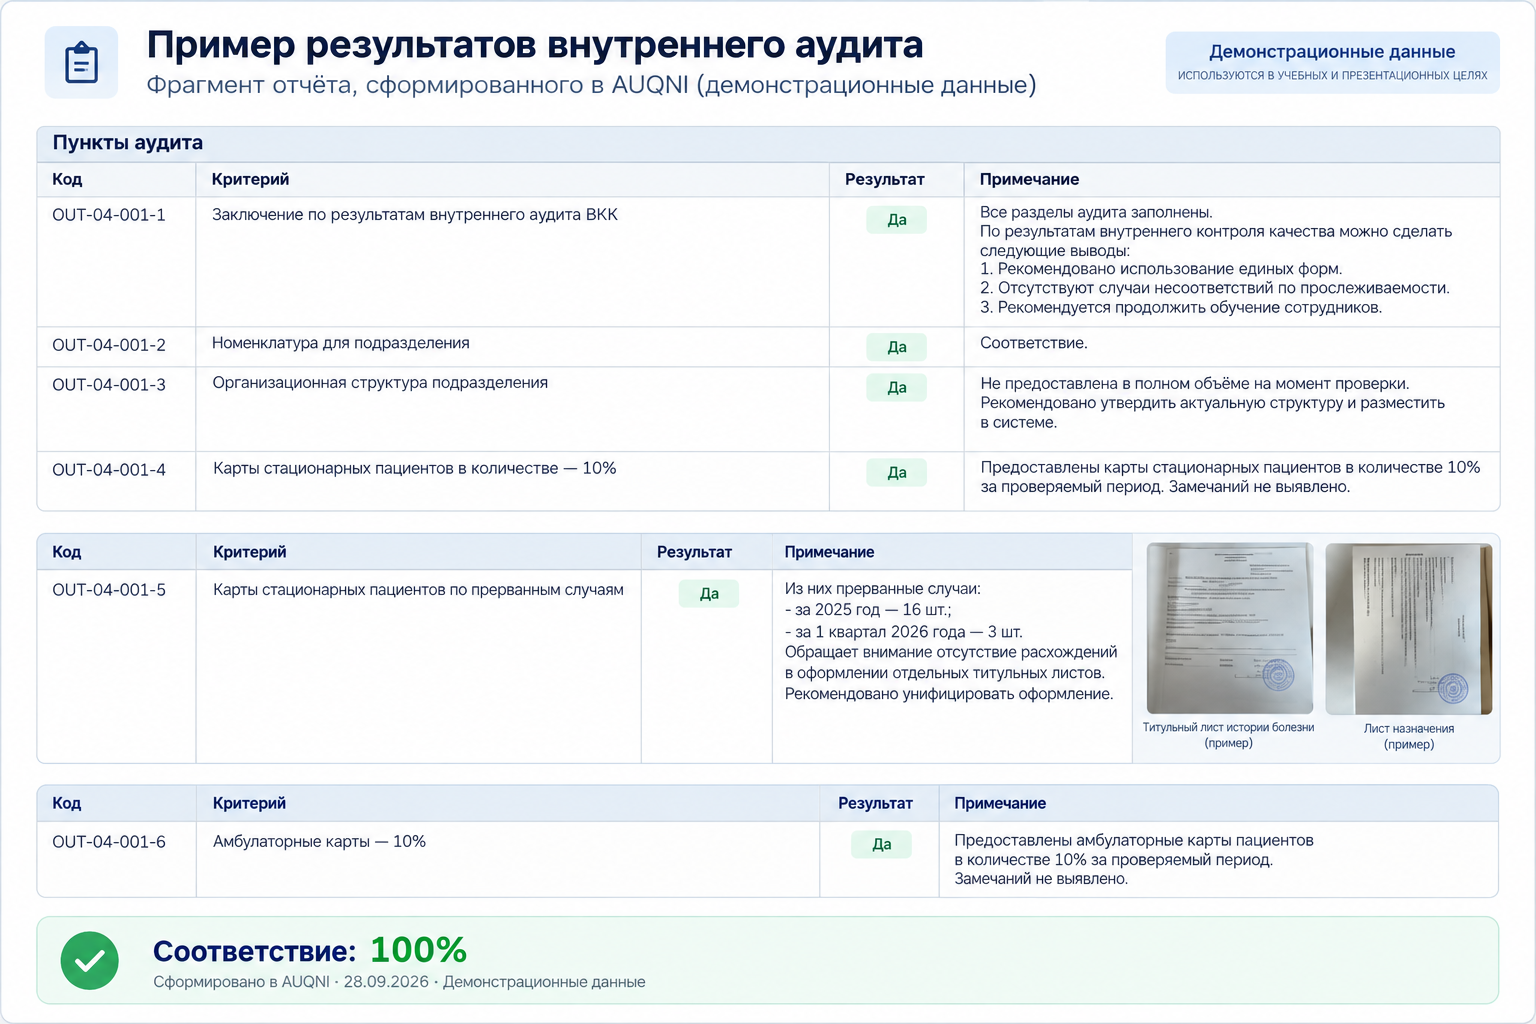Click note Не предоставлена в полном объёме на момент проверки

coord(1195,384)
